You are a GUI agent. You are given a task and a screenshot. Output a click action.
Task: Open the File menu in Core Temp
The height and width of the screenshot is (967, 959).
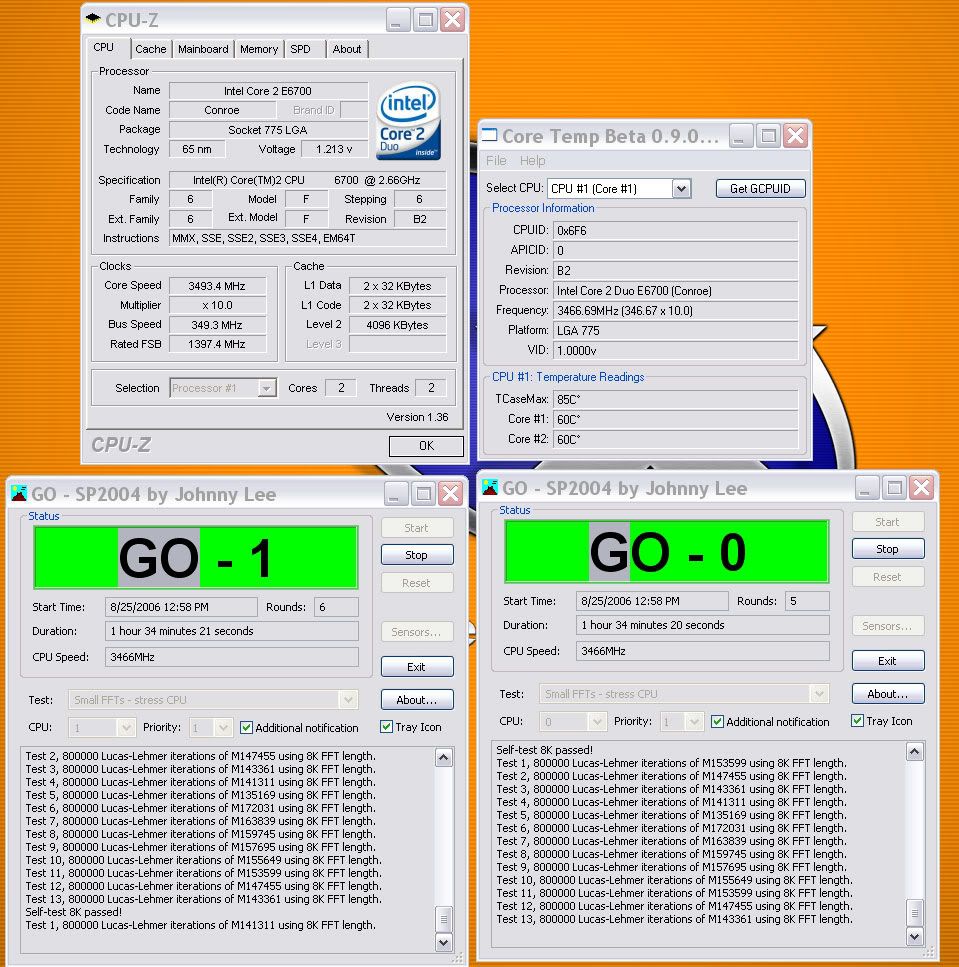[x=496, y=161]
